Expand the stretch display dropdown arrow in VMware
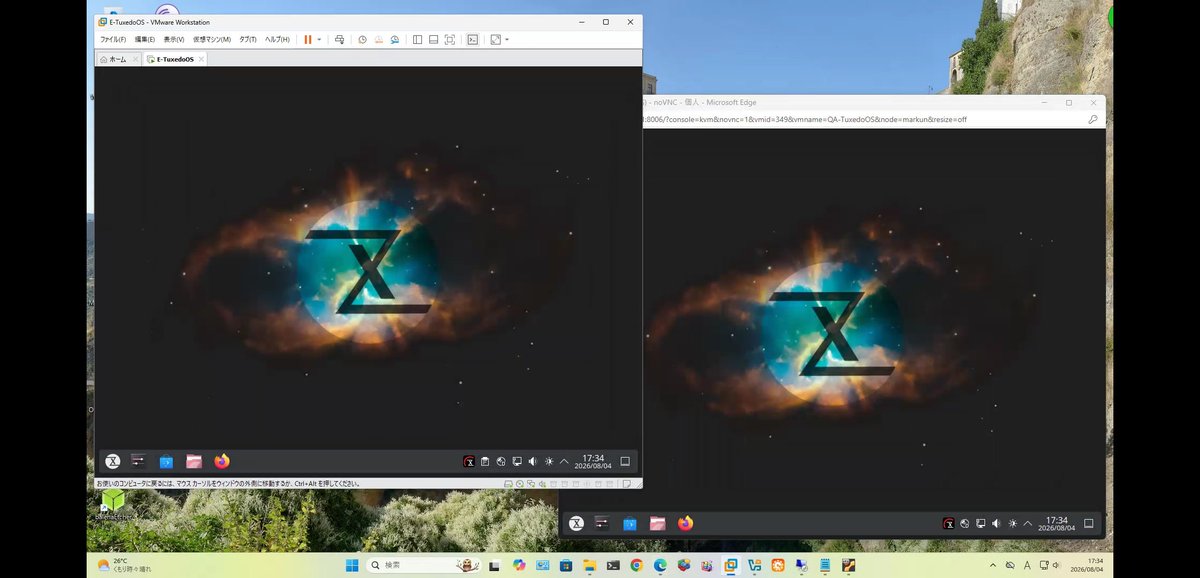This screenshot has height=578, width=1200. (507, 39)
